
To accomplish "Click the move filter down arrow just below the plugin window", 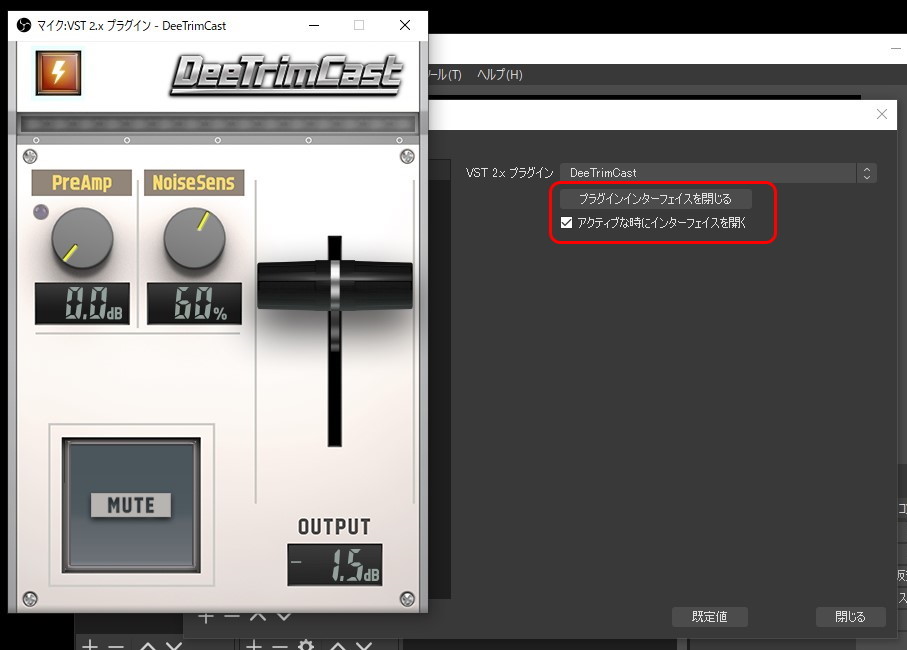I will (284, 616).
